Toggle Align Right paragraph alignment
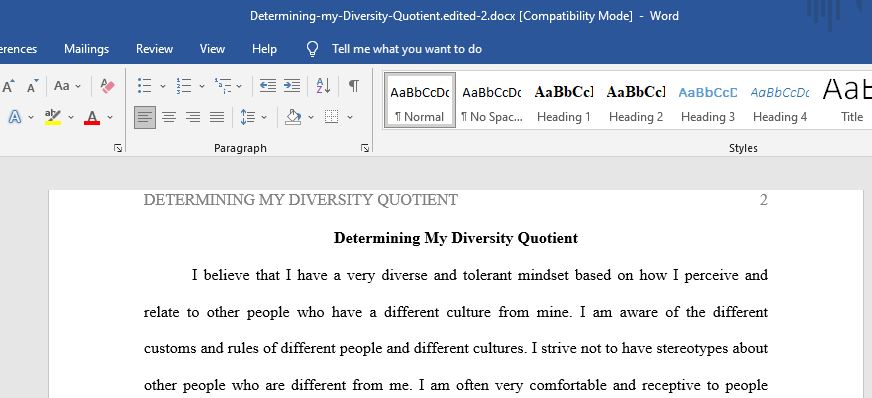 pyautogui.click(x=193, y=117)
